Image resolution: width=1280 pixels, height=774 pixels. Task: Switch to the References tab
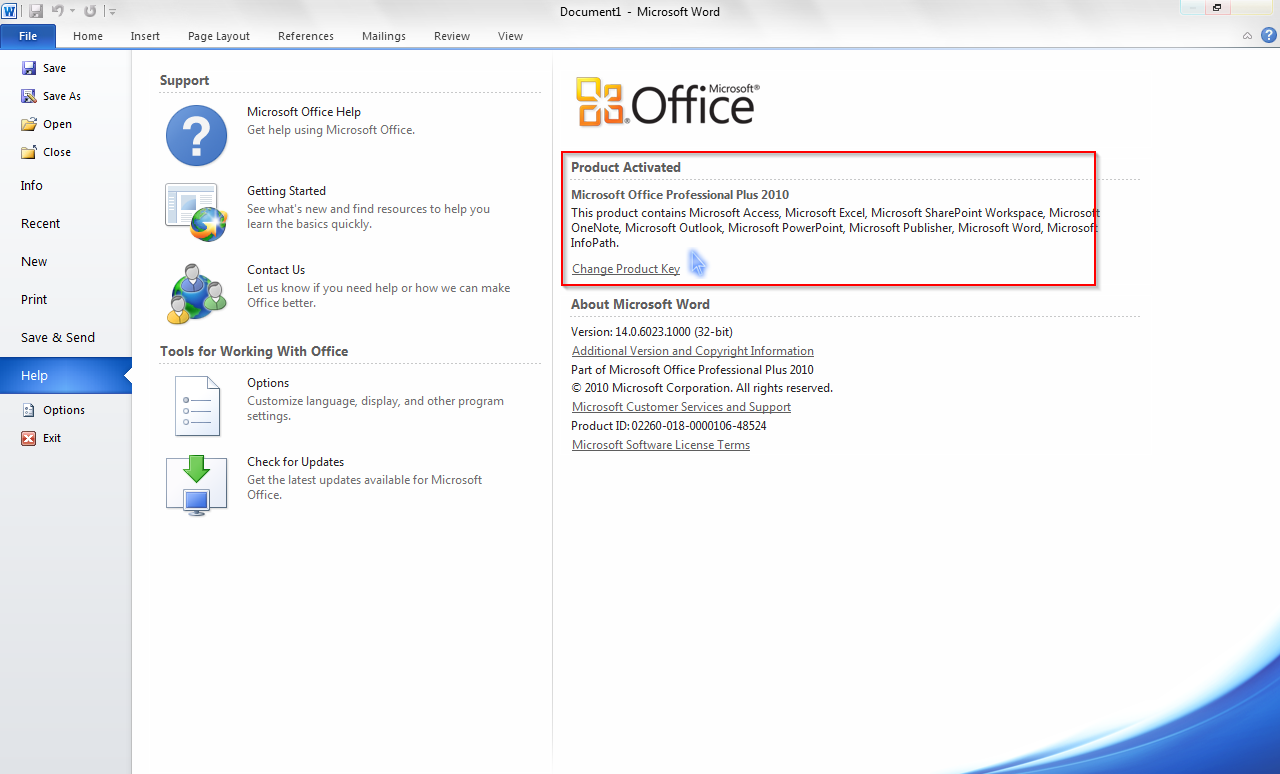306,36
